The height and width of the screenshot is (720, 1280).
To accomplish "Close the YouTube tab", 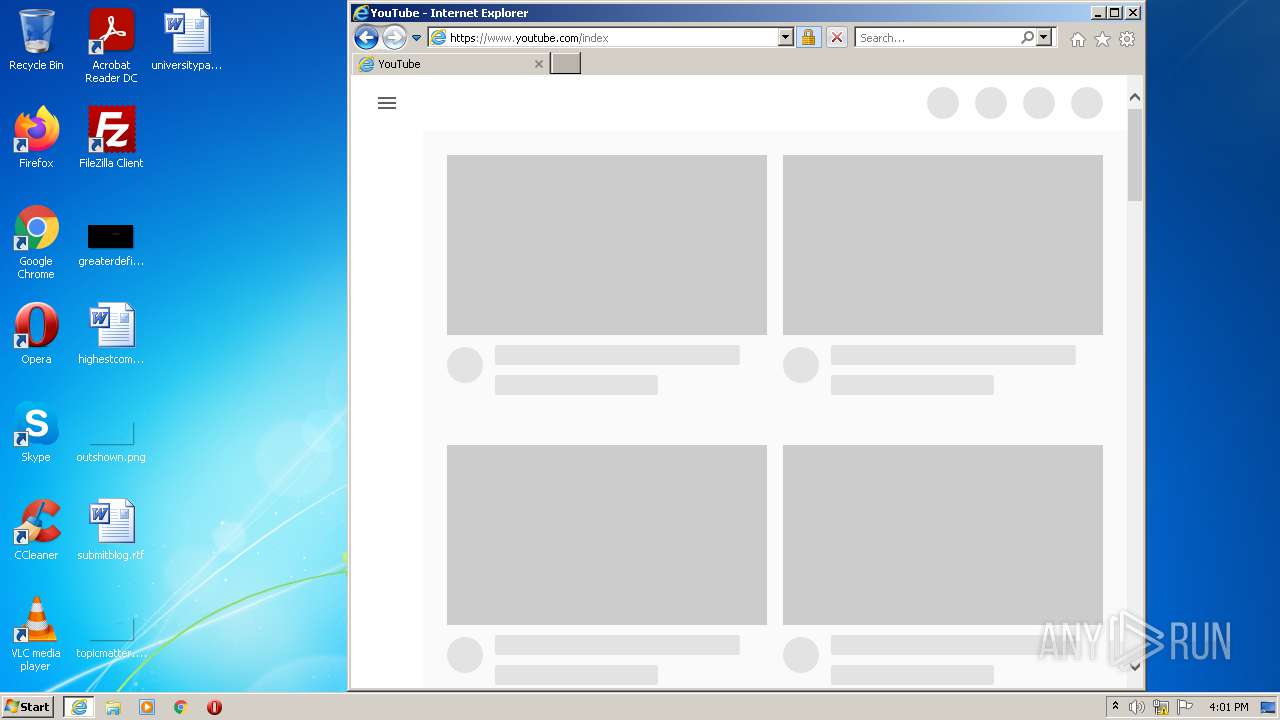I will pyautogui.click(x=539, y=64).
